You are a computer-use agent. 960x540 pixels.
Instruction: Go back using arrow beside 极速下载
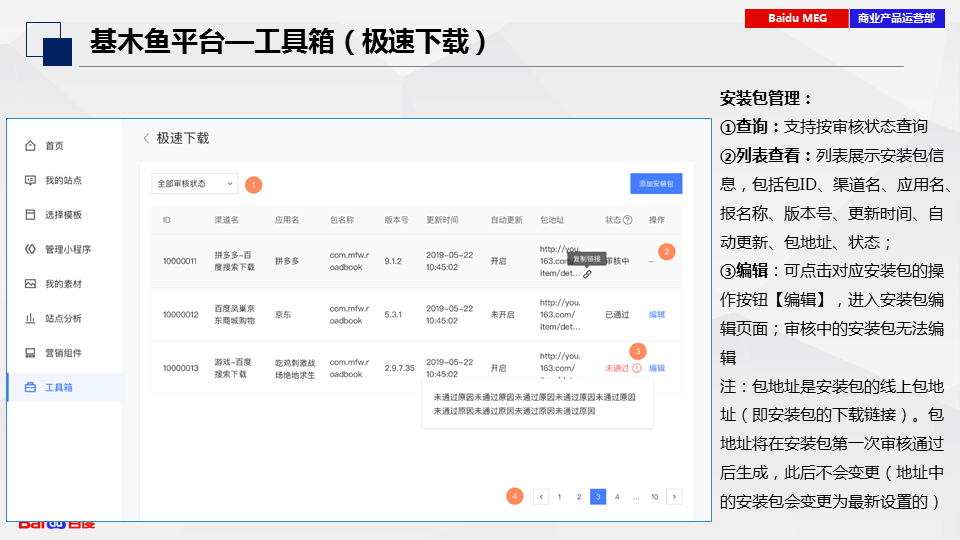(146, 138)
